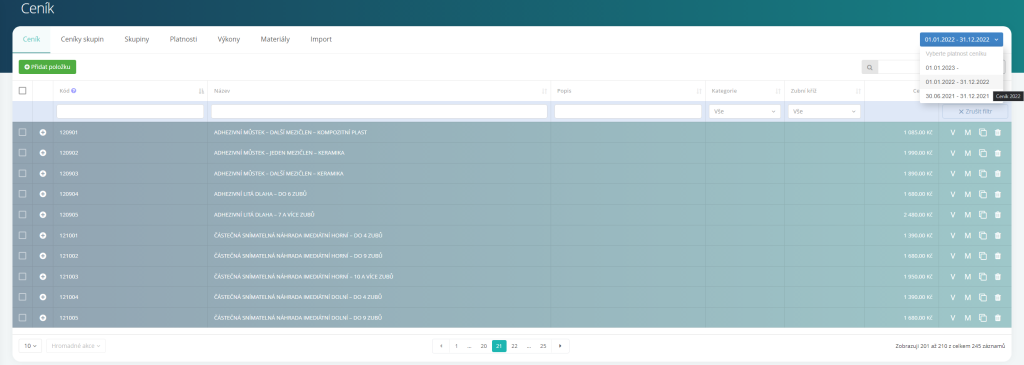Delete the row 121004 item
The width and height of the screenshot is (1024, 365).
coord(997,297)
